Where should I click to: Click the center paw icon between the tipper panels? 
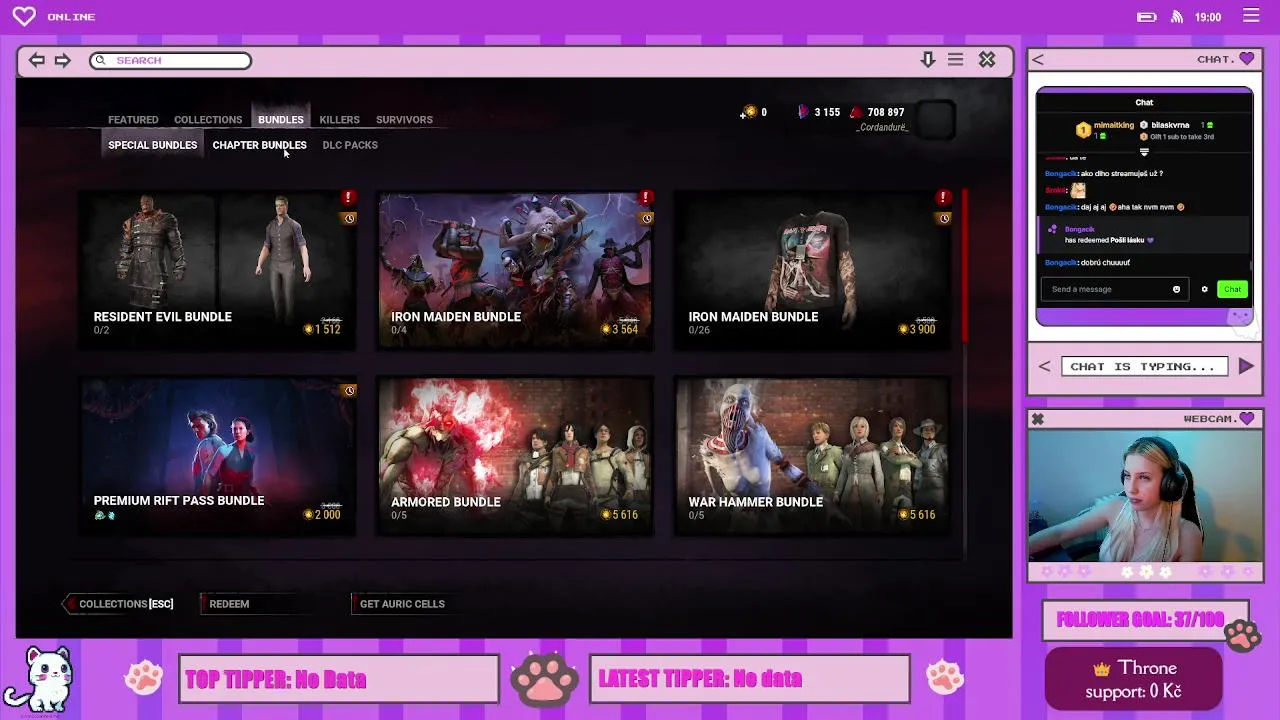544,679
